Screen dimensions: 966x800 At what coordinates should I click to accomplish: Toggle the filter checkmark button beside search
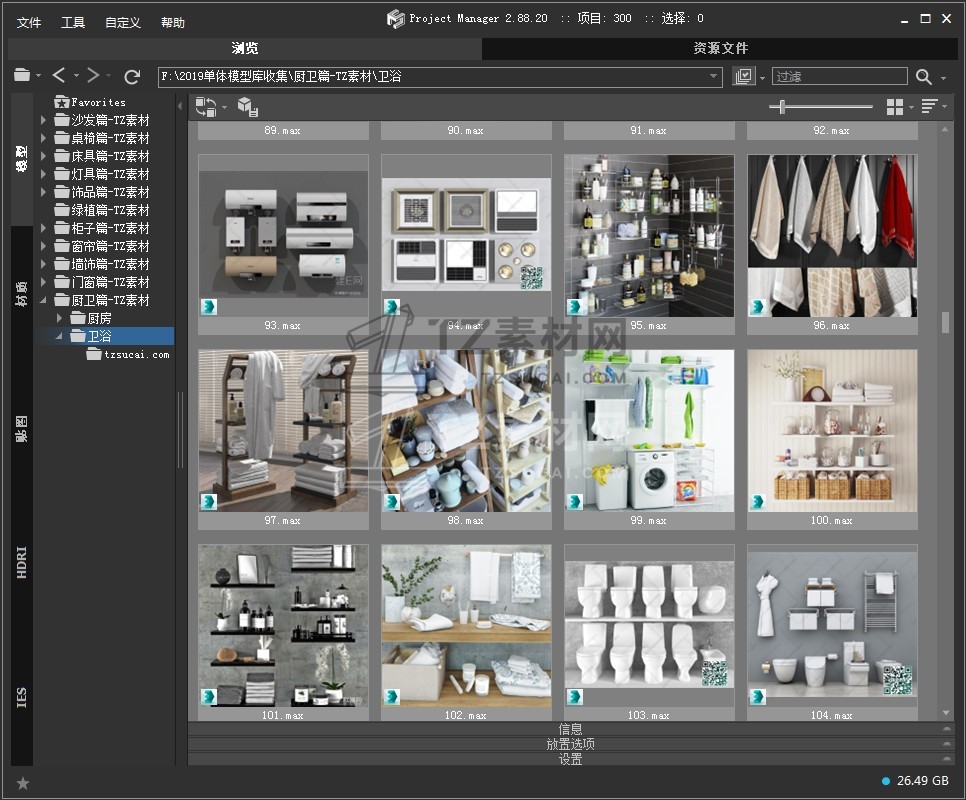pos(743,77)
